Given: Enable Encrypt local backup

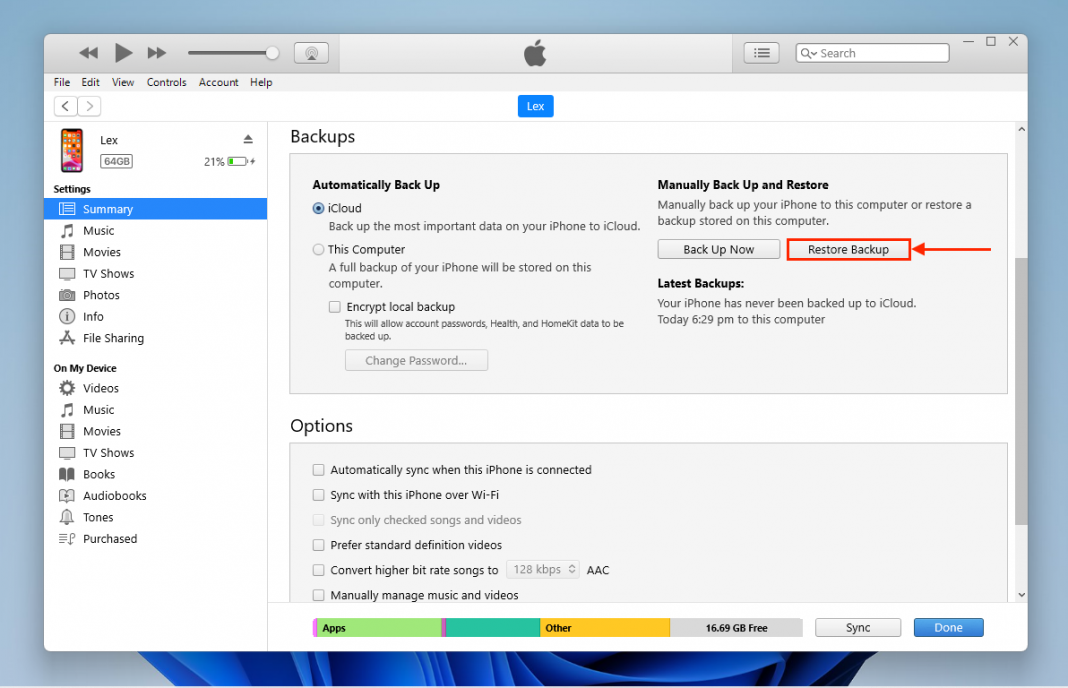Looking at the screenshot, I should click(334, 306).
